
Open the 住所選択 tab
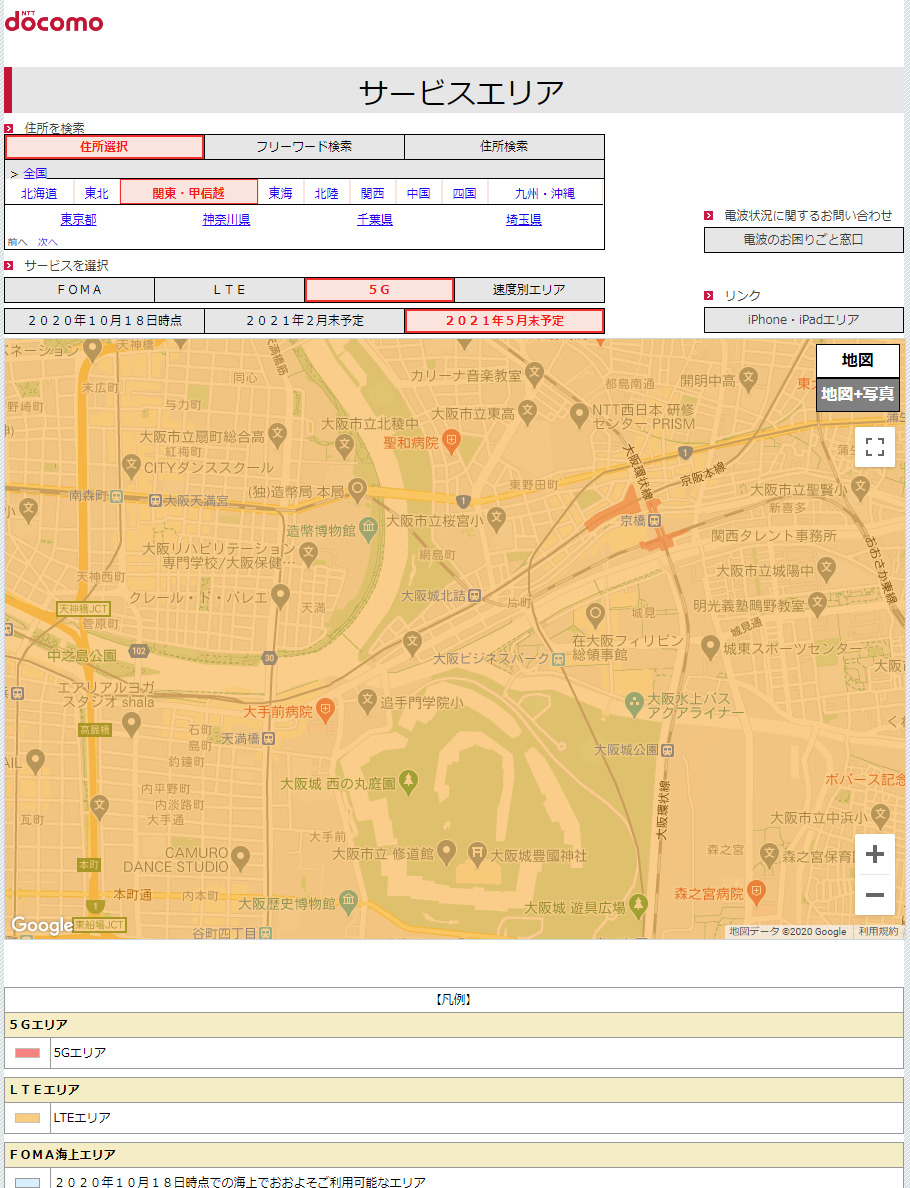tap(105, 147)
